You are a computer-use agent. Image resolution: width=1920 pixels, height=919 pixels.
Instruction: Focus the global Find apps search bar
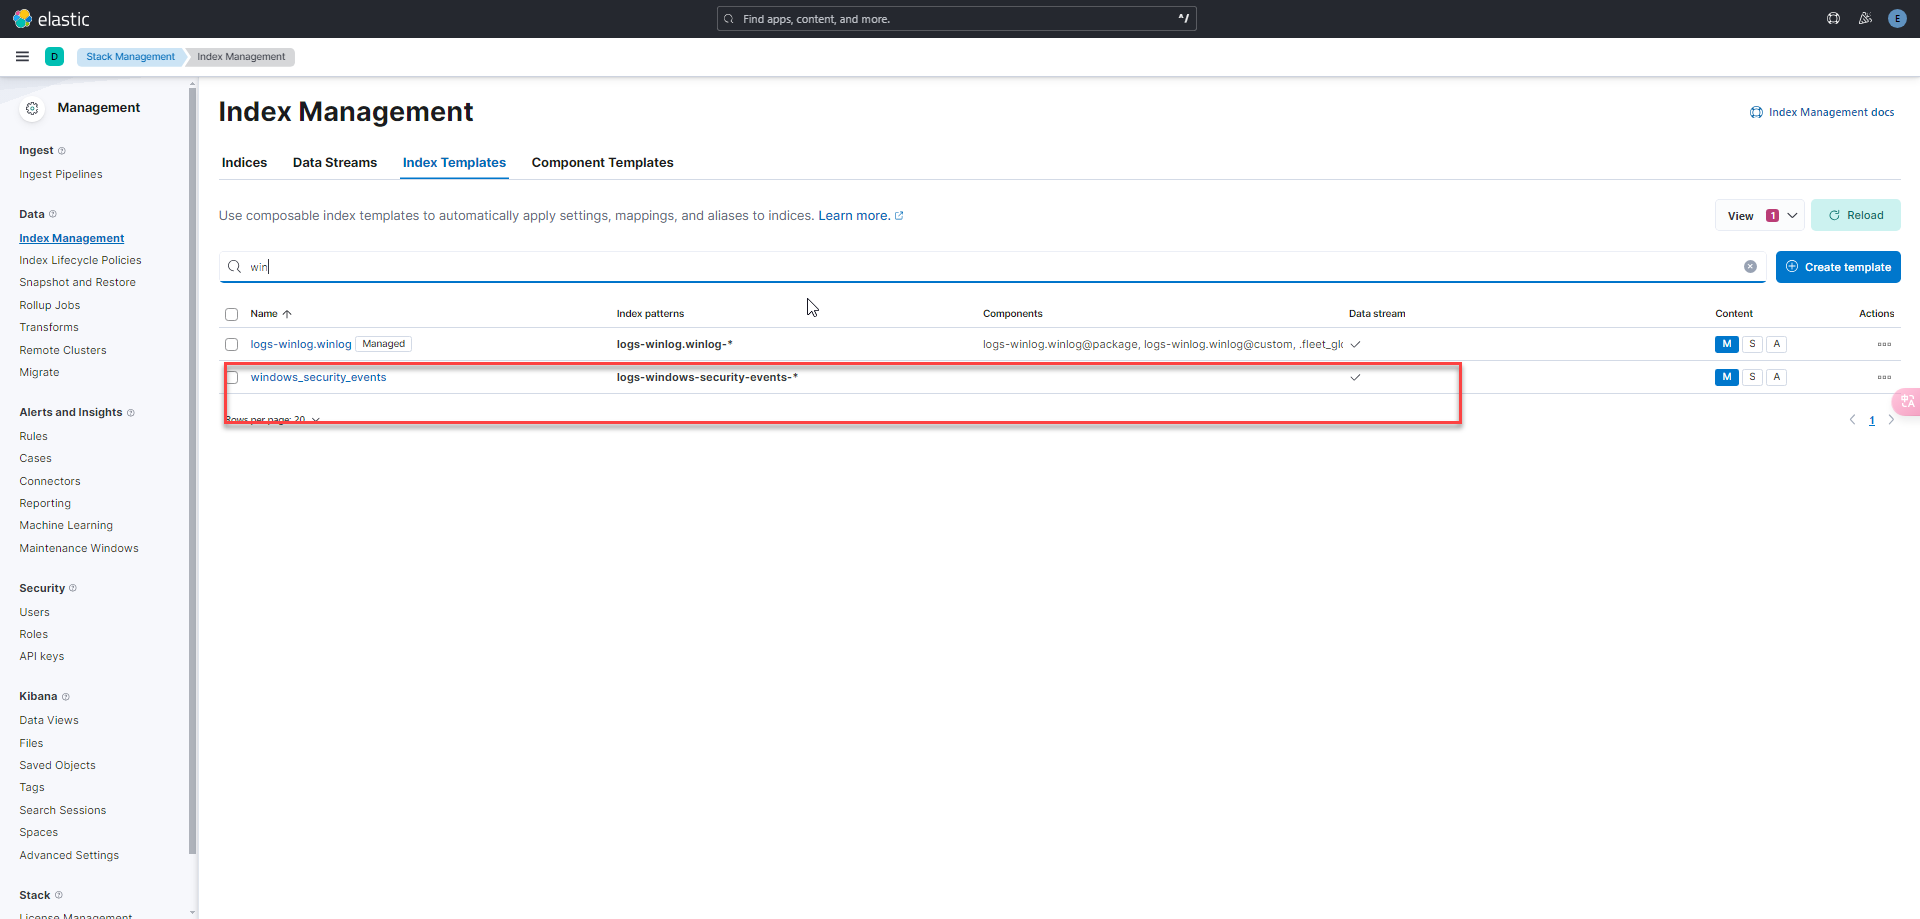(x=956, y=19)
